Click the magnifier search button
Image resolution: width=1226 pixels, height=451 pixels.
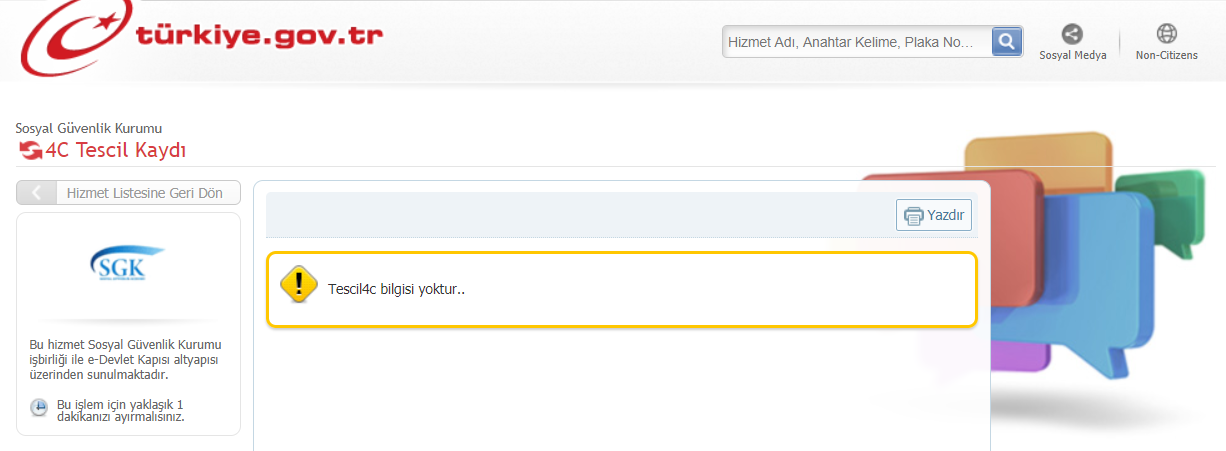click(1006, 41)
